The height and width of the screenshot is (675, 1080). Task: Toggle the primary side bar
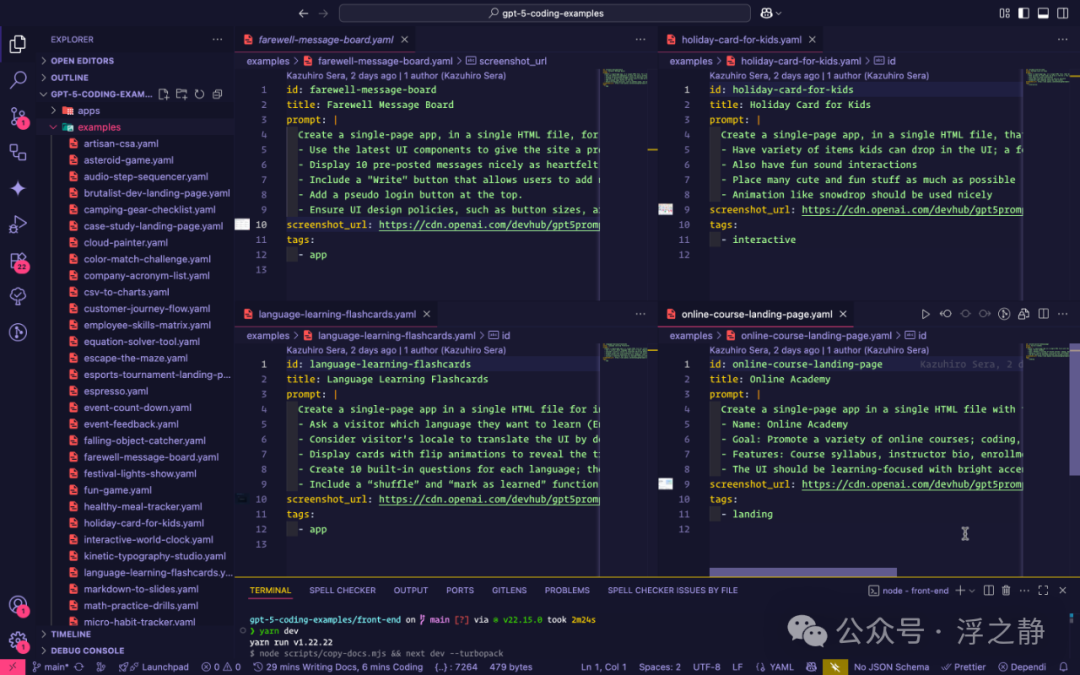tap(1024, 13)
